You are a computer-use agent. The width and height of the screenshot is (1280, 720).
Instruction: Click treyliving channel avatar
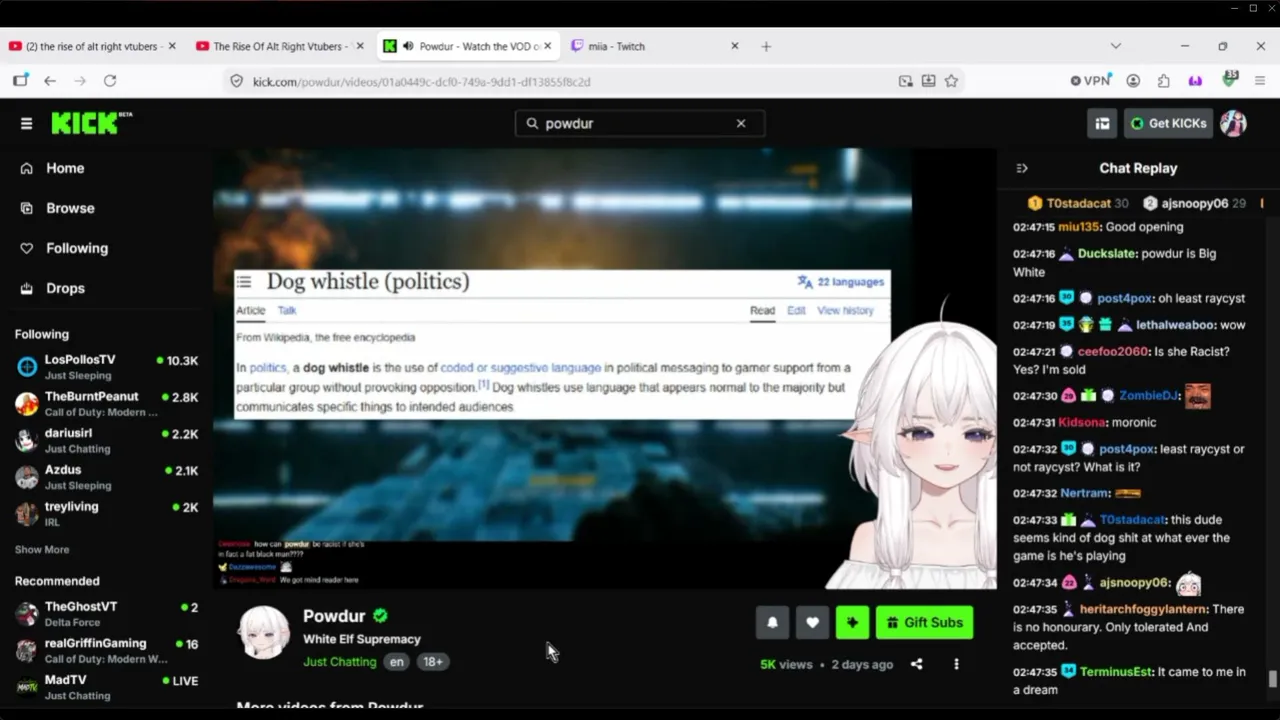(27, 514)
